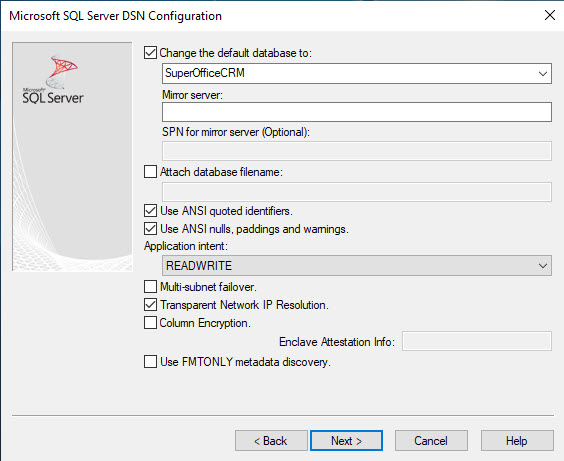The image size is (564, 461).
Task: Open the SuperOfficeCRM database dropdown
Action: 356,73
